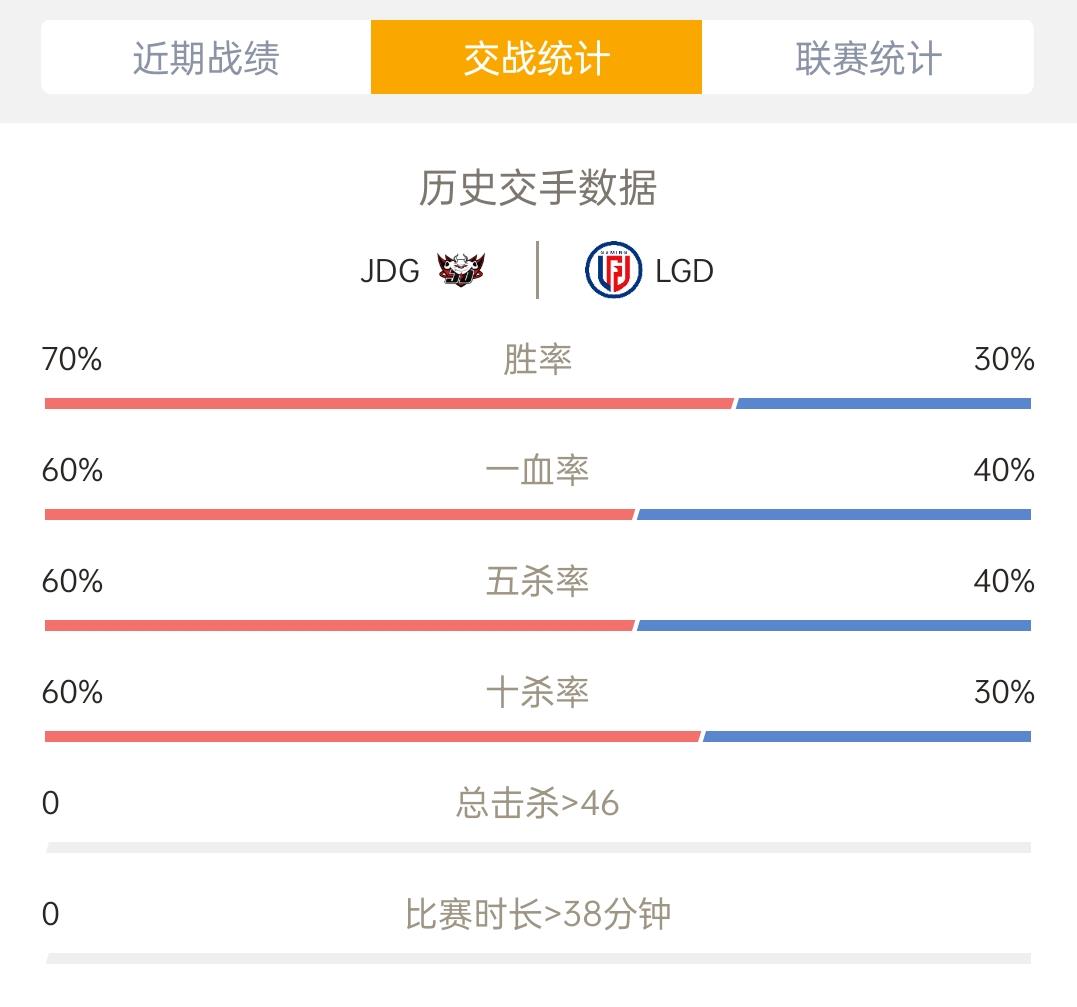The width and height of the screenshot is (1077, 1007).
Task: Select the 交战统计 tab
Action: coord(536,57)
